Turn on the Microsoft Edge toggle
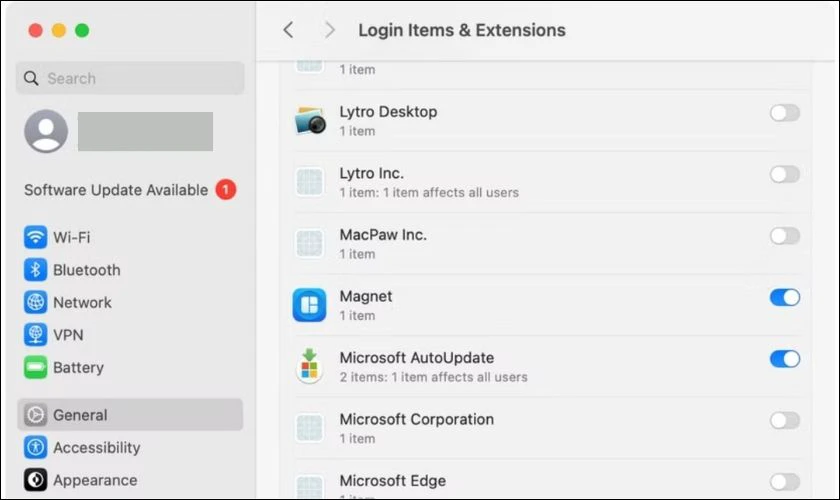840x500 pixels. click(x=785, y=482)
